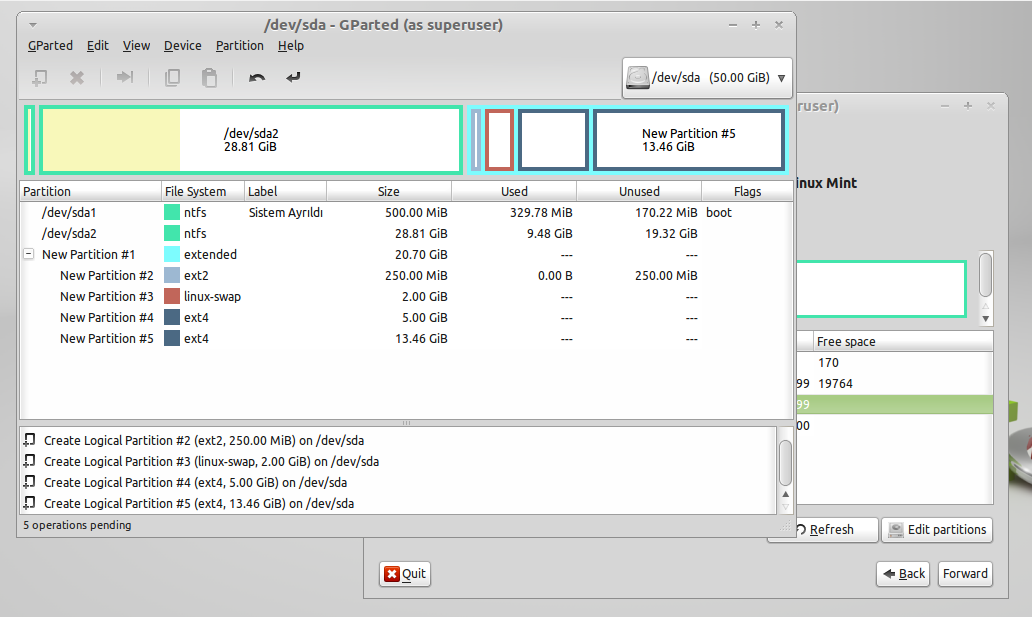Click the Free space column header in installer
Viewport: 1032px width, 617px height.
903,342
